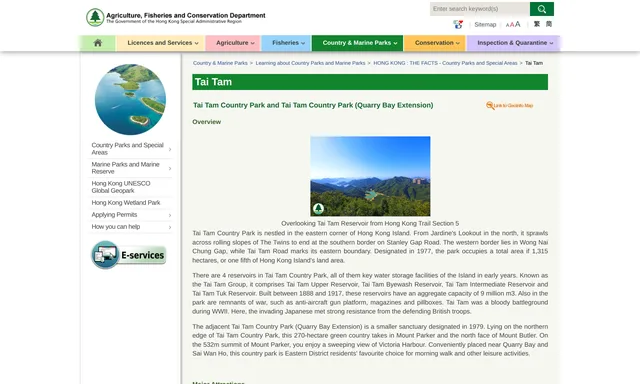Viewport: 640px width, 384px height.
Task: Open How you can help sidebar link
Action: point(116,226)
